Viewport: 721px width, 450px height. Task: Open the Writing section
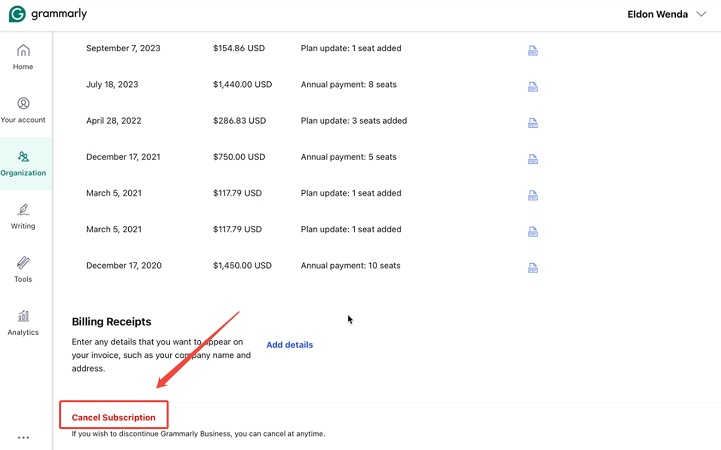23,216
